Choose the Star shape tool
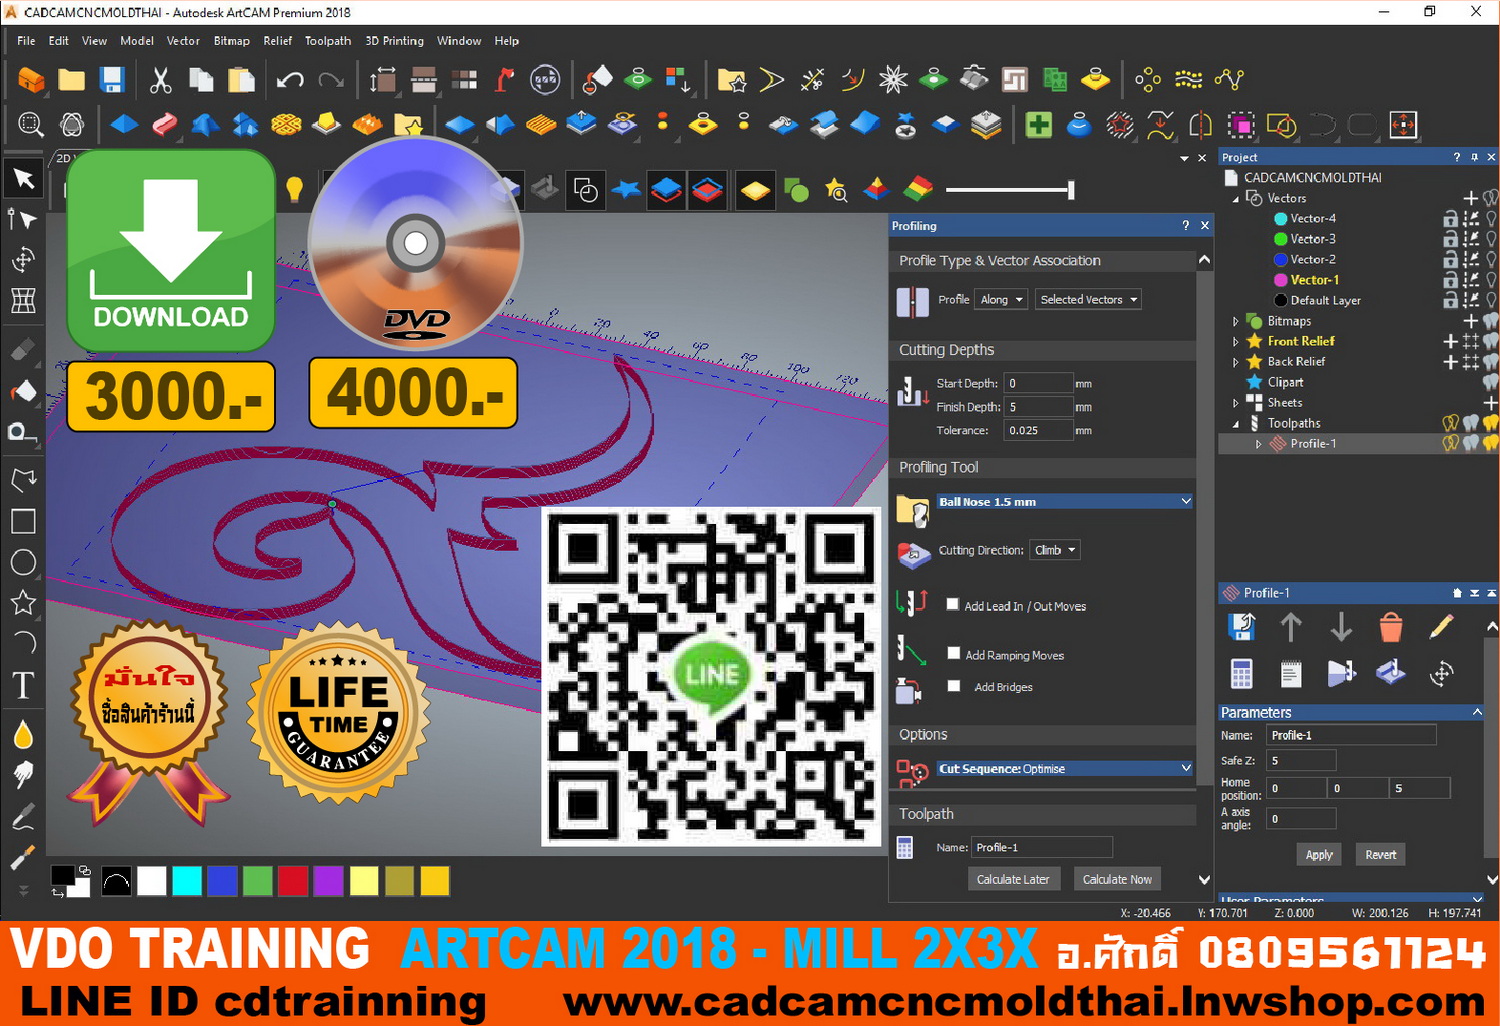1500x1026 pixels. tap(23, 603)
